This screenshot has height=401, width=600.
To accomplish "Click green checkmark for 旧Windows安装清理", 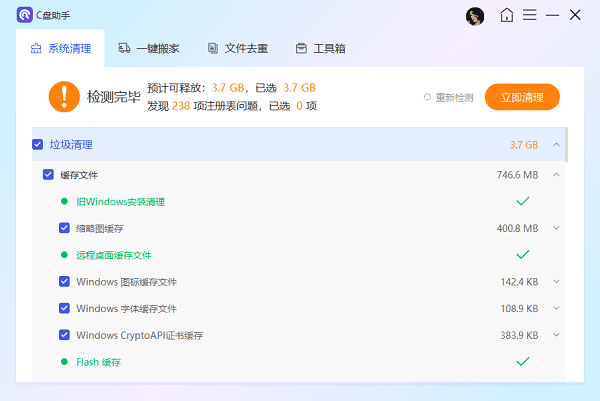I will (522, 201).
